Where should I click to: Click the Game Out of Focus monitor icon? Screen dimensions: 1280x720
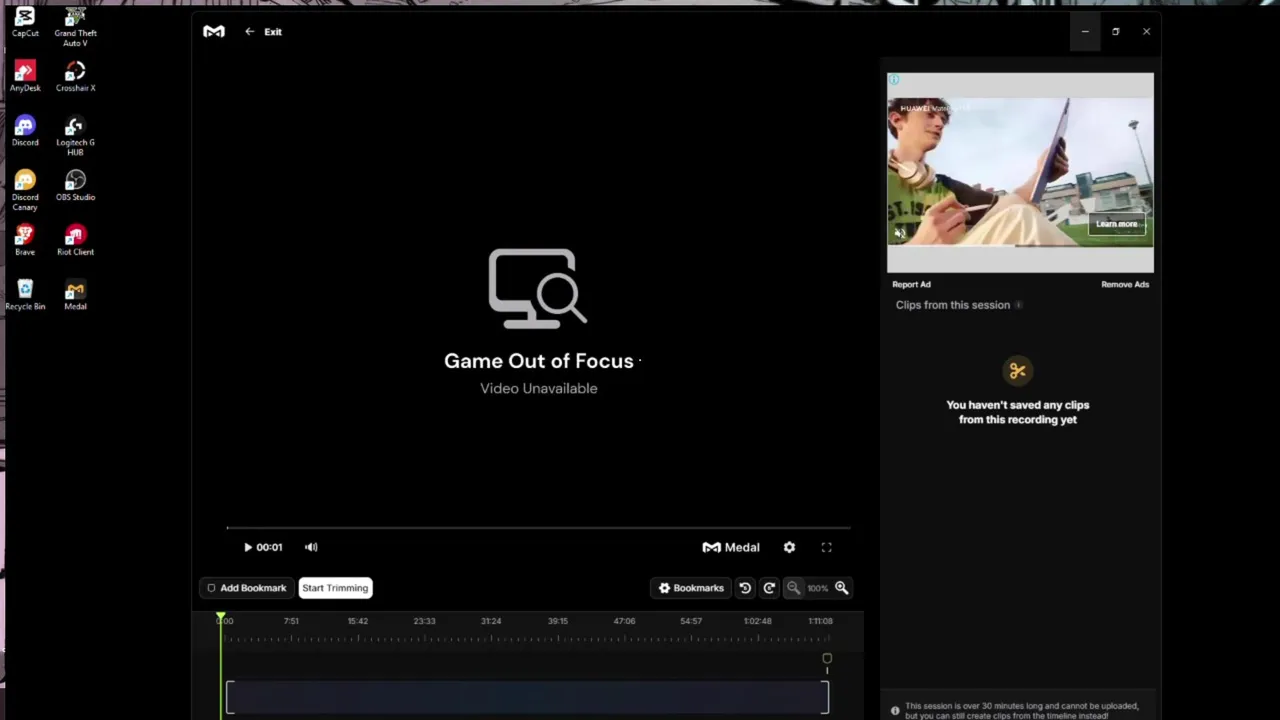coord(538,288)
